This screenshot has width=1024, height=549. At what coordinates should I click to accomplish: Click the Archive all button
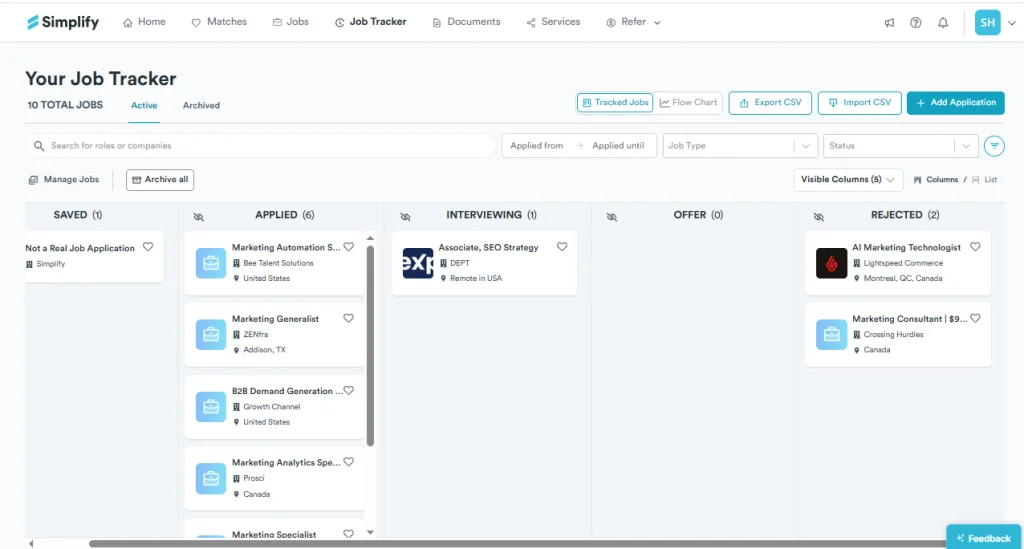tap(160, 180)
